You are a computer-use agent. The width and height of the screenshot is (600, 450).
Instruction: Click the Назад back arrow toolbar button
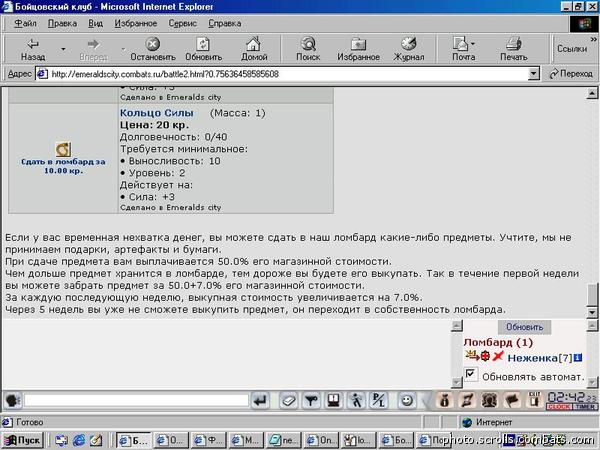coord(33,49)
